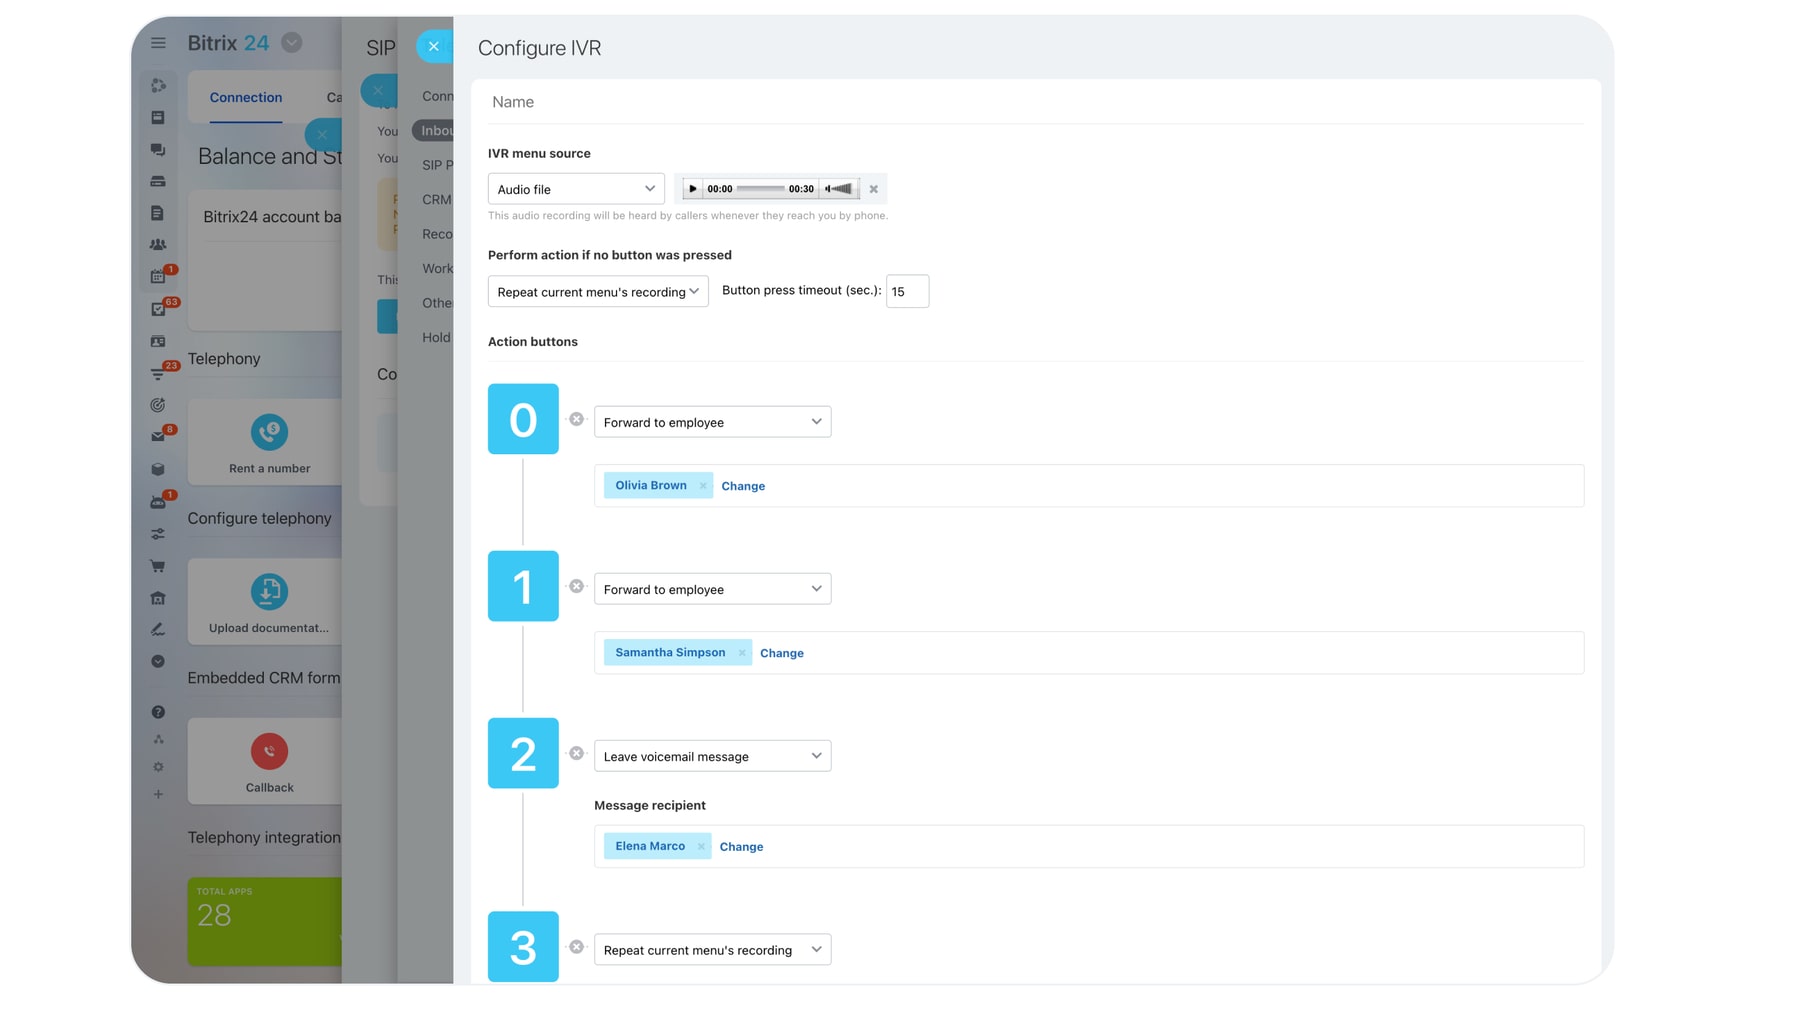Open the hamburger menu in sidebar

coord(158,43)
